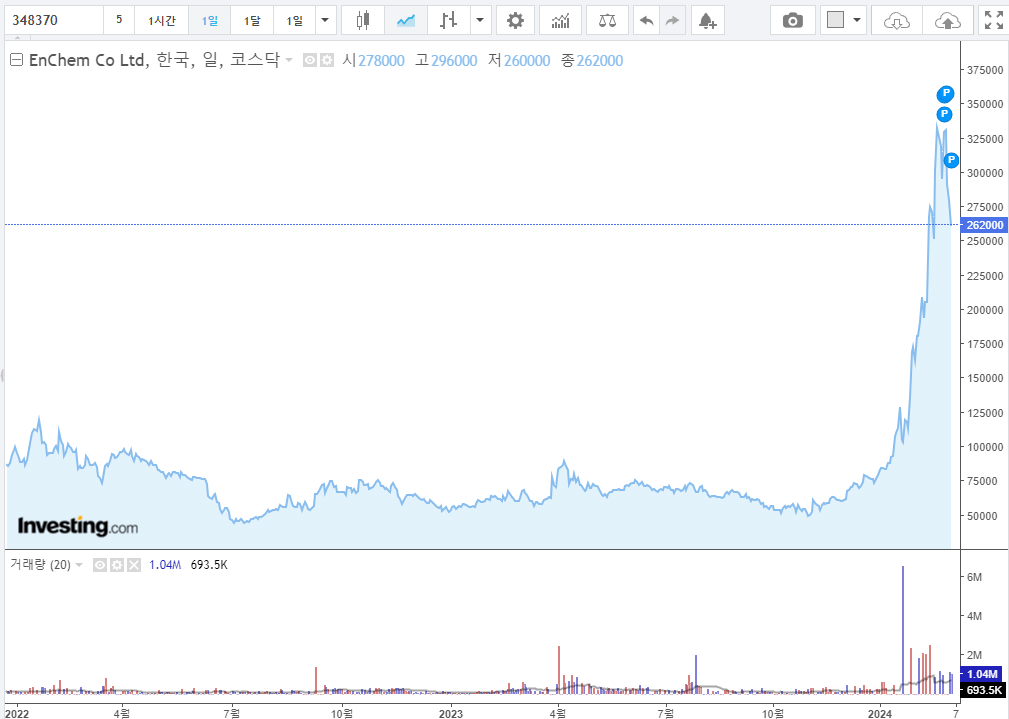Click the lowest P marker
This screenshot has width=1009, height=719.
pos(951,160)
